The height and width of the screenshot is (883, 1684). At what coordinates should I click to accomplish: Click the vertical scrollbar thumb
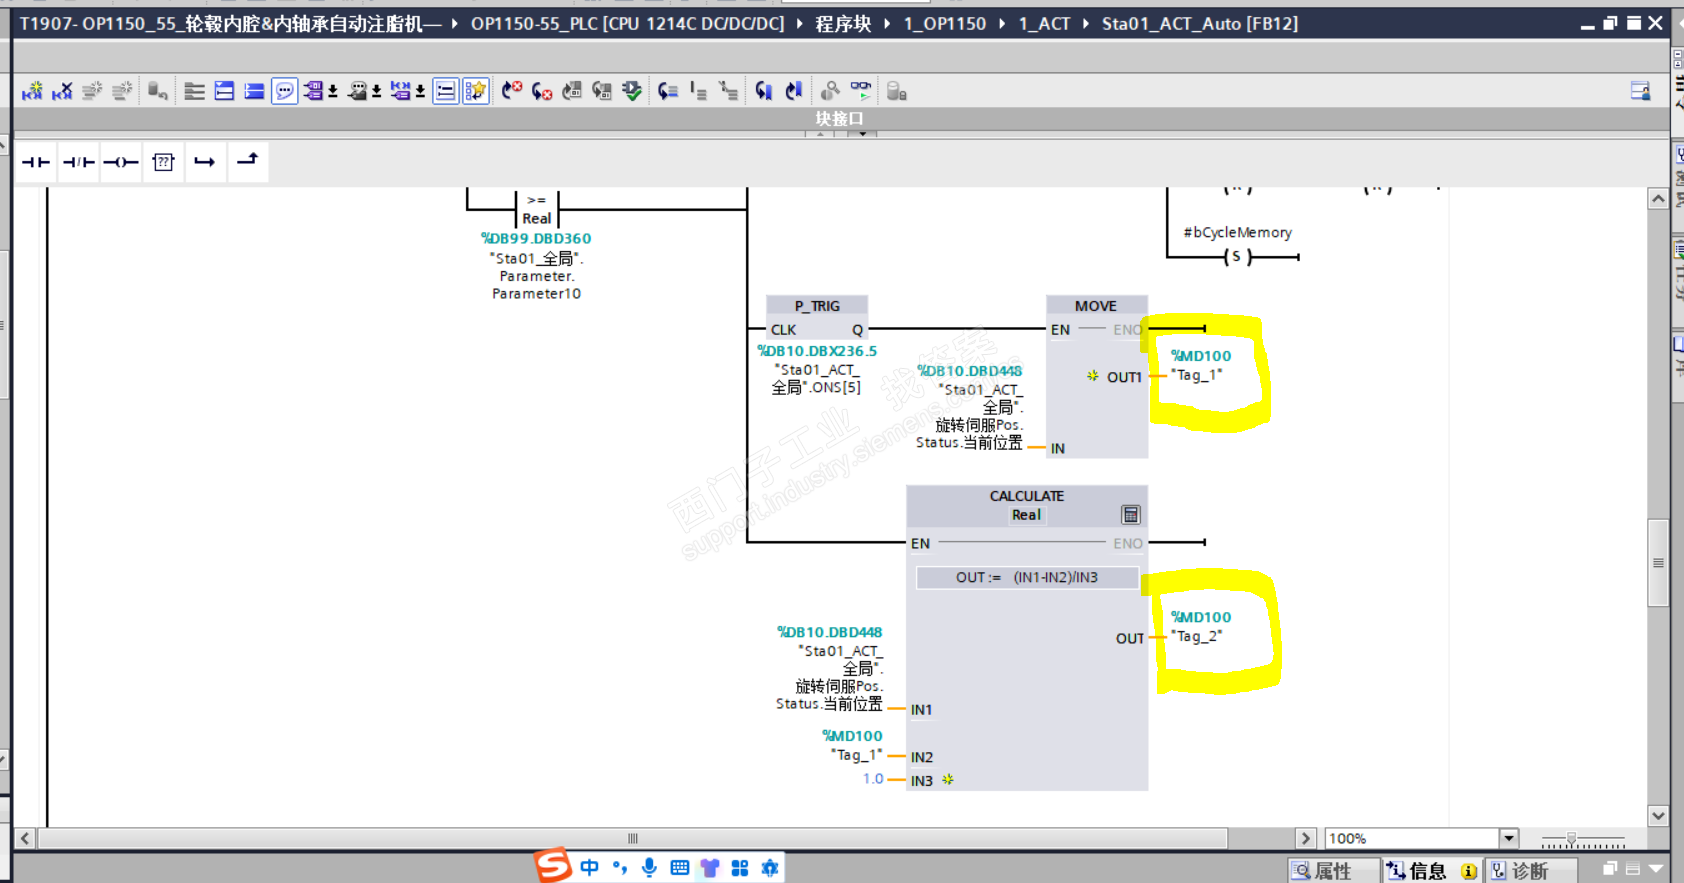click(x=1658, y=562)
